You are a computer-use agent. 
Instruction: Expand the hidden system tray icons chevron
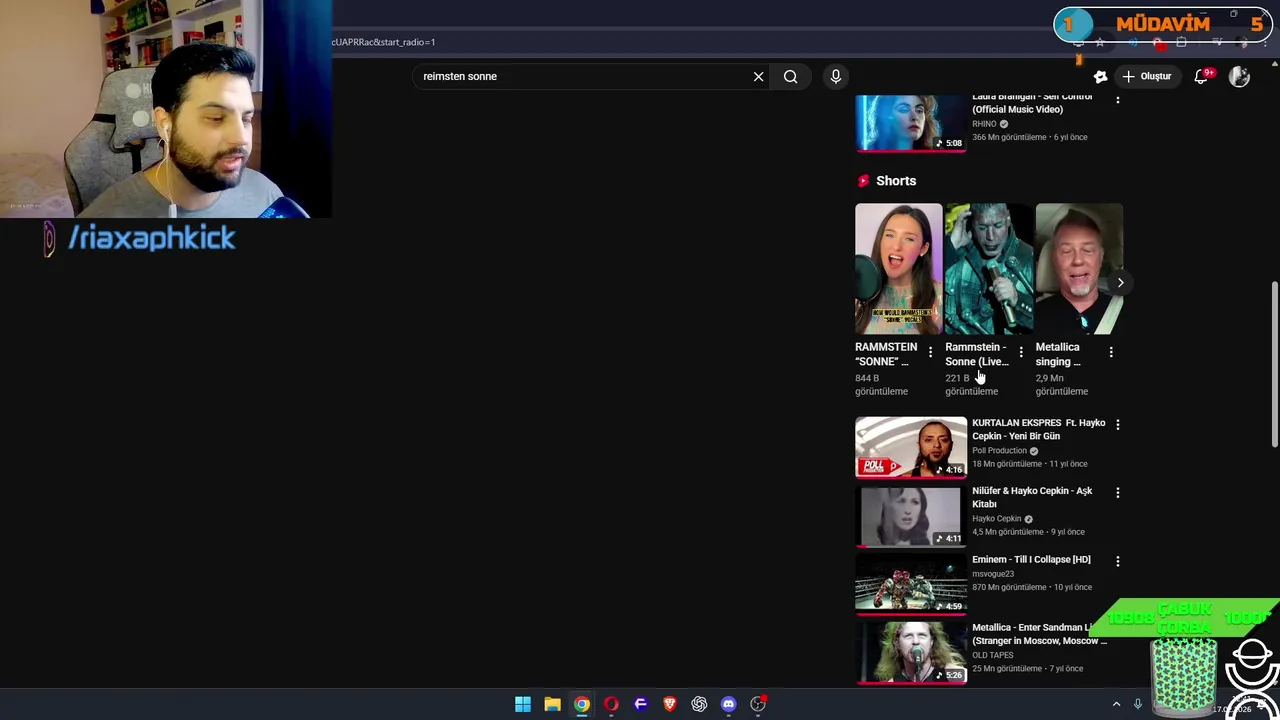pyautogui.click(x=1116, y=704)
